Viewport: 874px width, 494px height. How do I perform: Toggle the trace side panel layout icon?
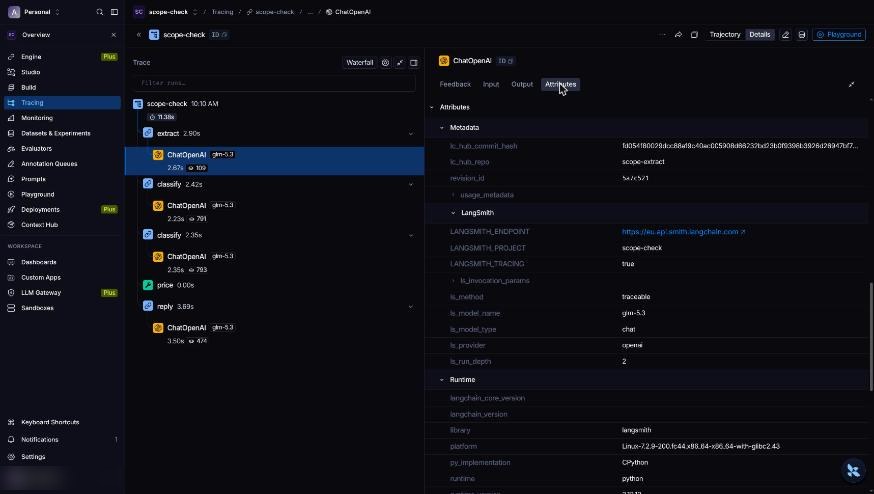point(414,63)
